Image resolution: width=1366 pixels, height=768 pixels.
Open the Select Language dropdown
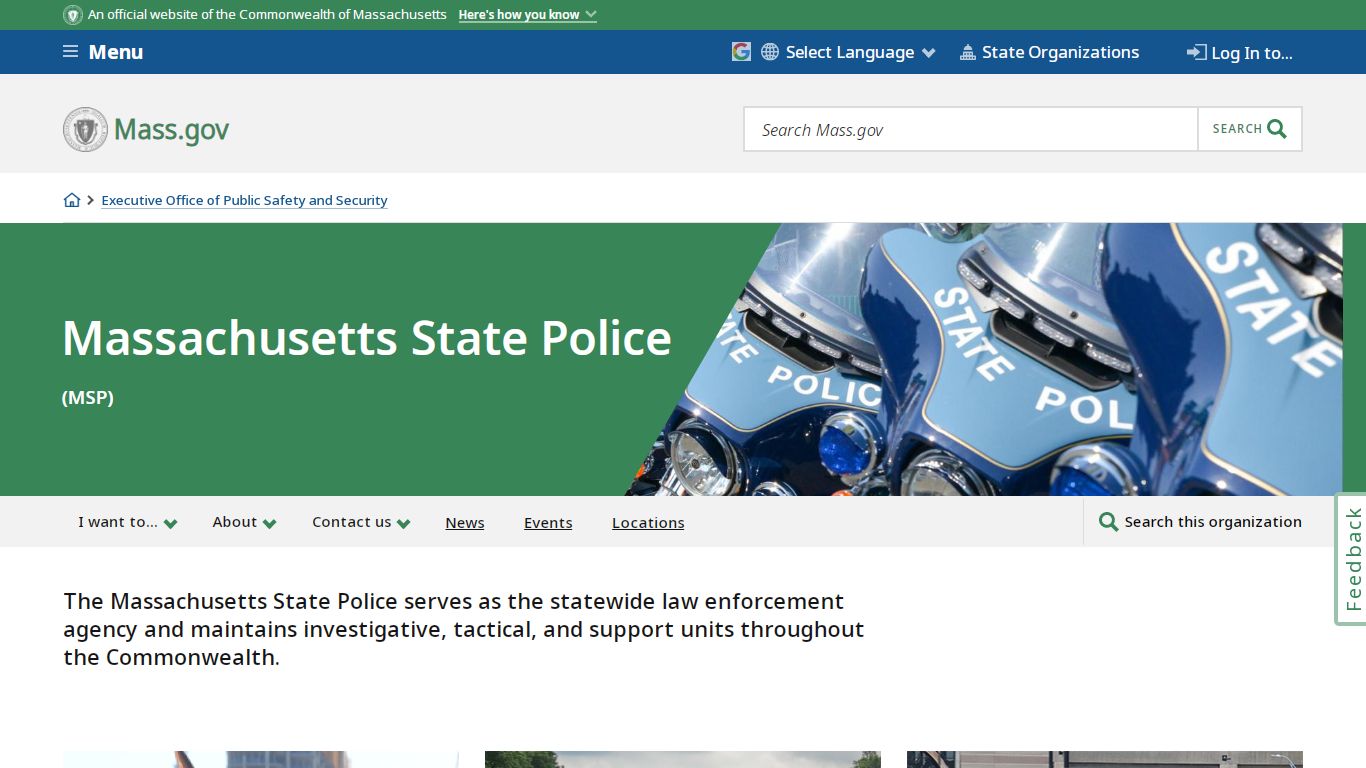coord(860,52)
